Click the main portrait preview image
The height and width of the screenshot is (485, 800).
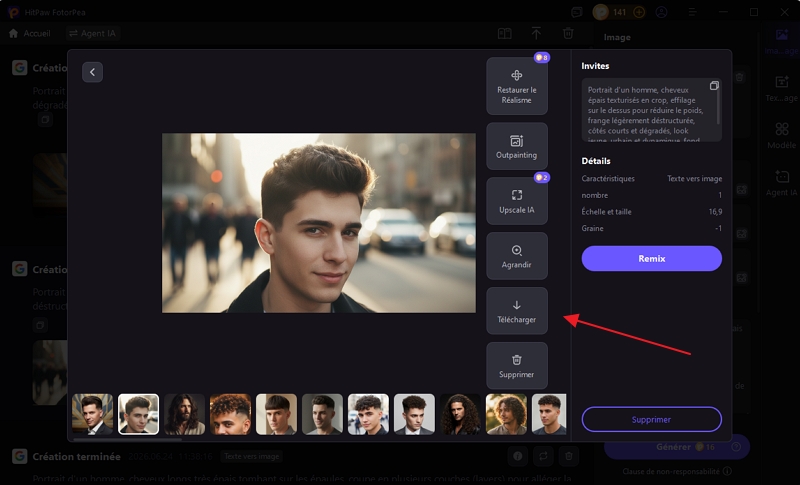[x=319, y=223]
